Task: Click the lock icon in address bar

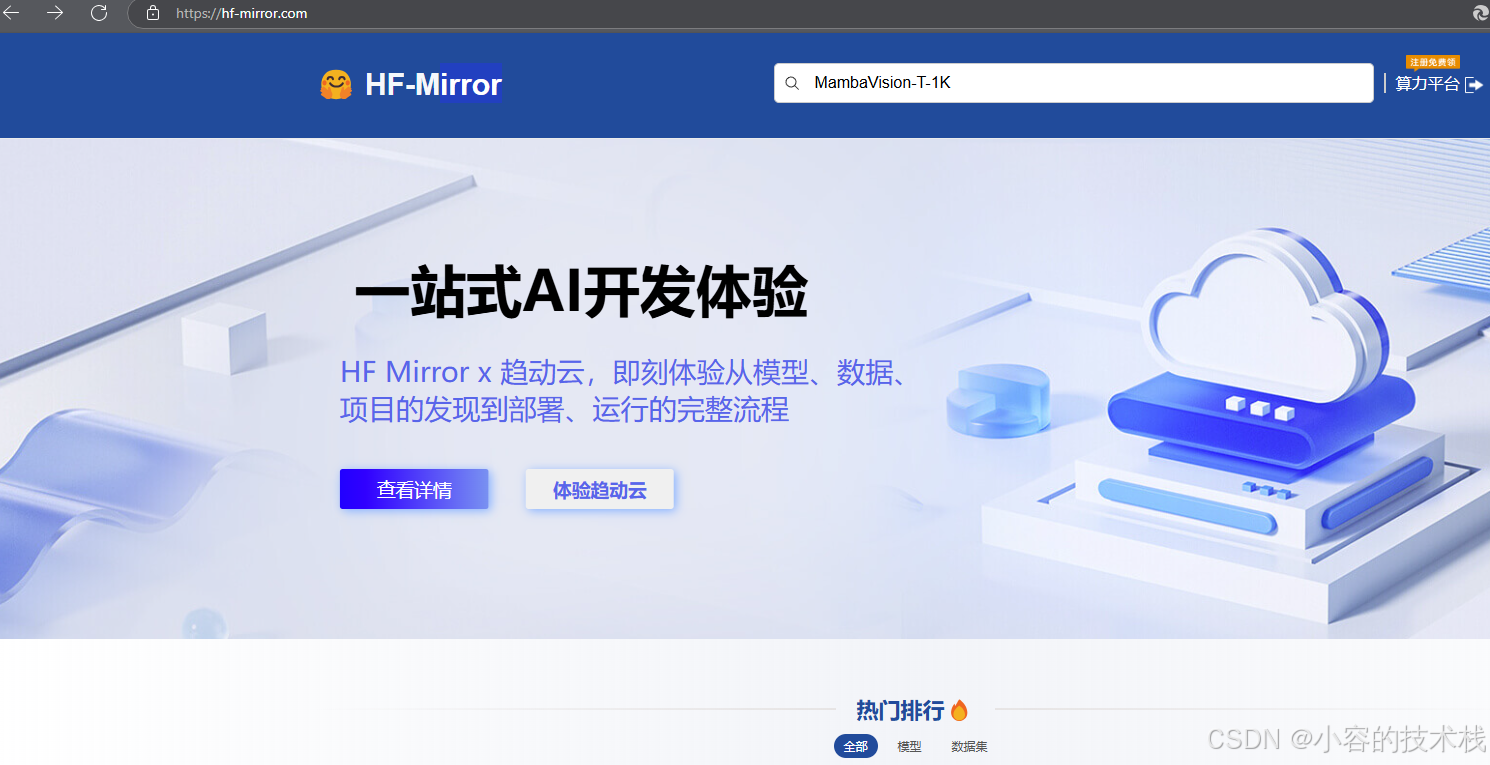Action: tap(153, 14)
